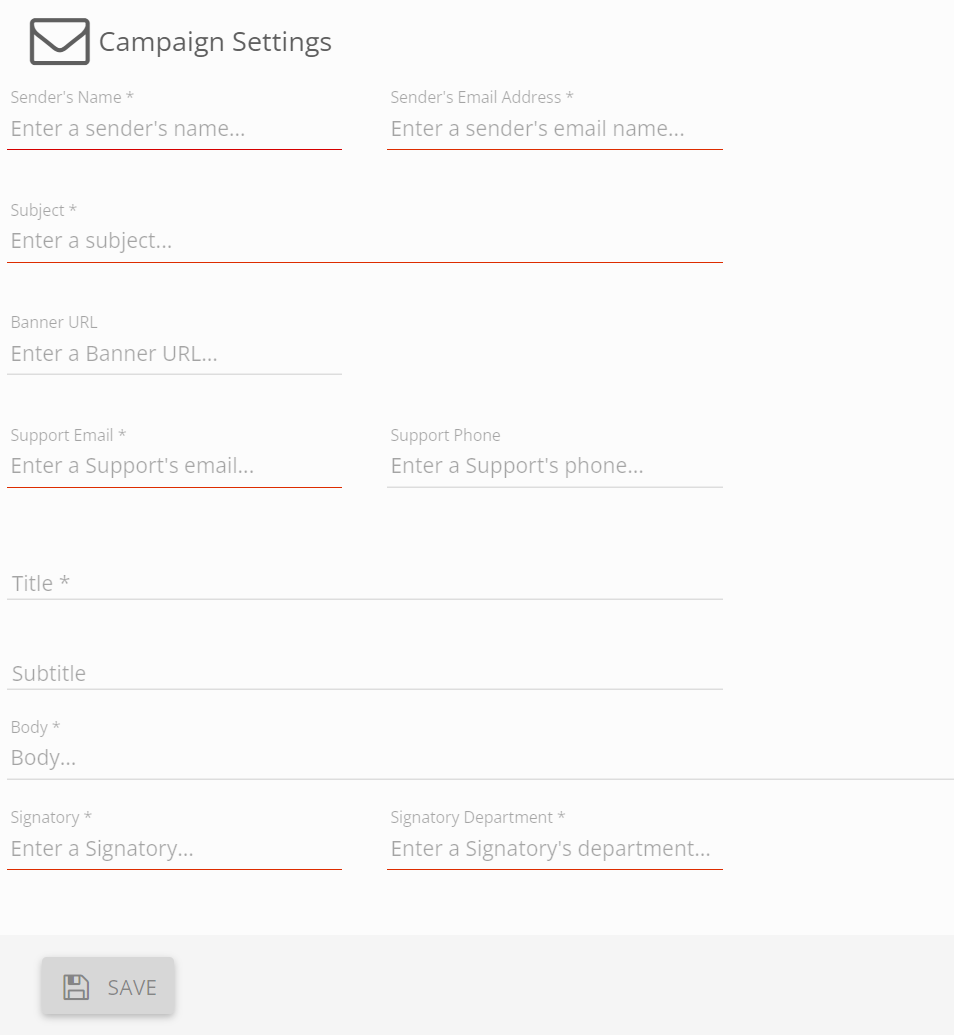The image size is (954, 1035).
Task: Focus the "Body..." text area
Action: point(480,758)
